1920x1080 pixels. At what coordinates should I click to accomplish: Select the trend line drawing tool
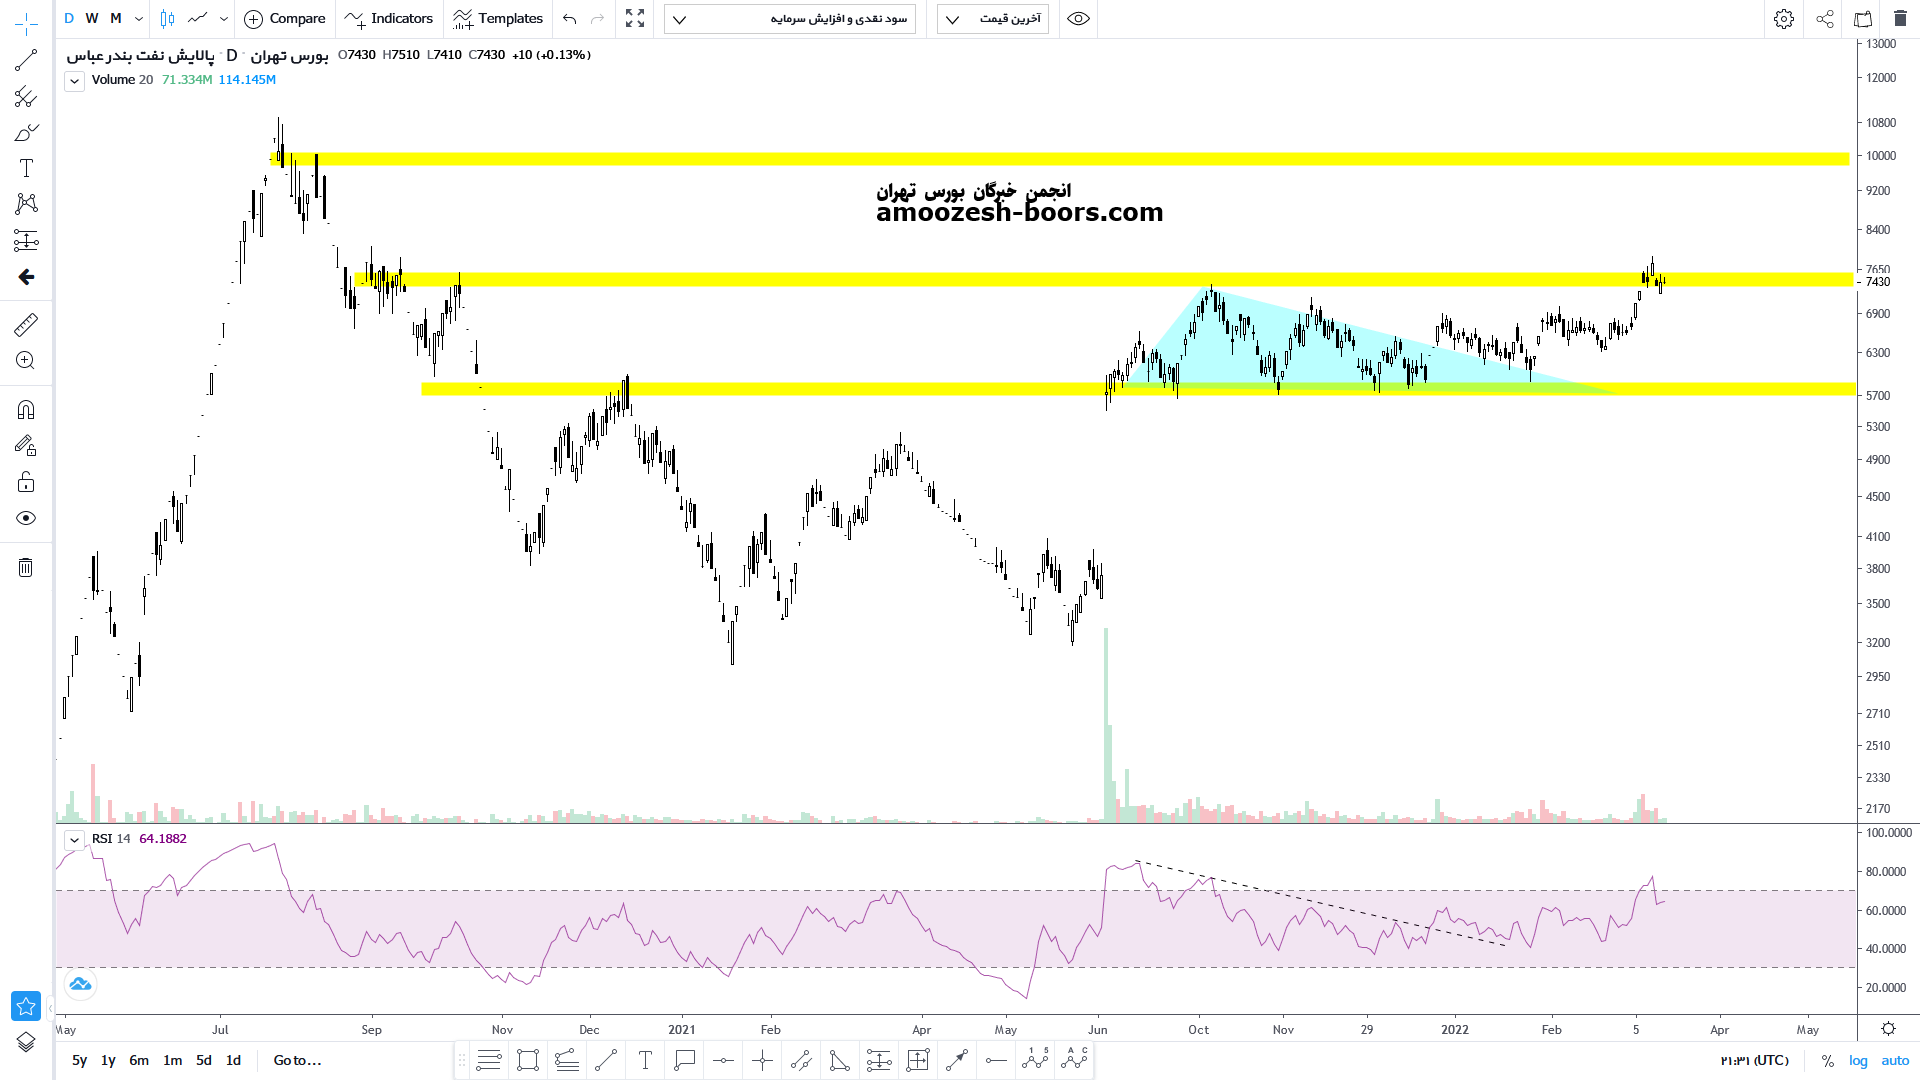[26, 61]
